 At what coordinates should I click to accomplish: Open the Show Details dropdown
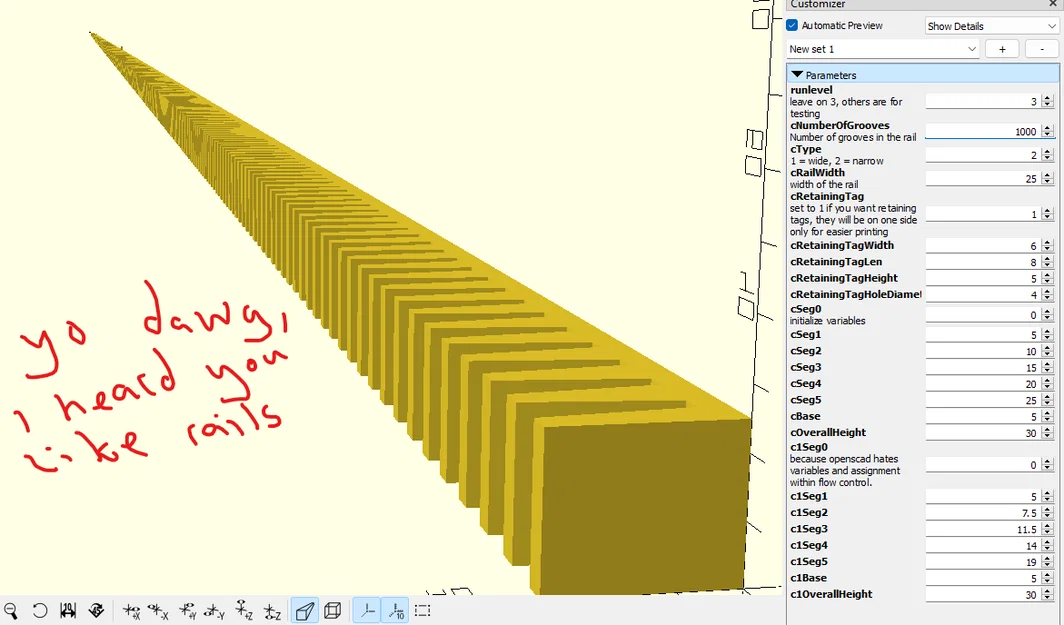990,25
